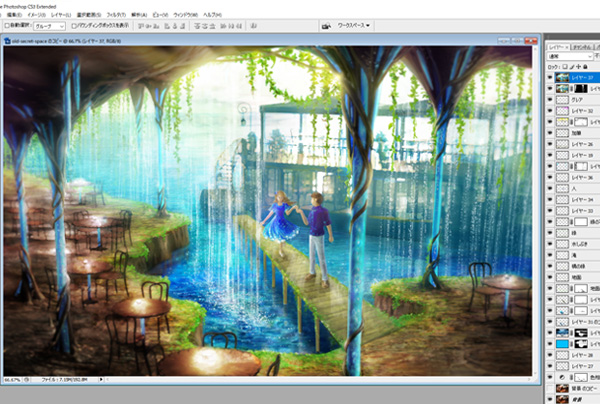Click the black layer mask thumbnail near the top
This screenshot has width=600, height=404.
tap(582, 89)
